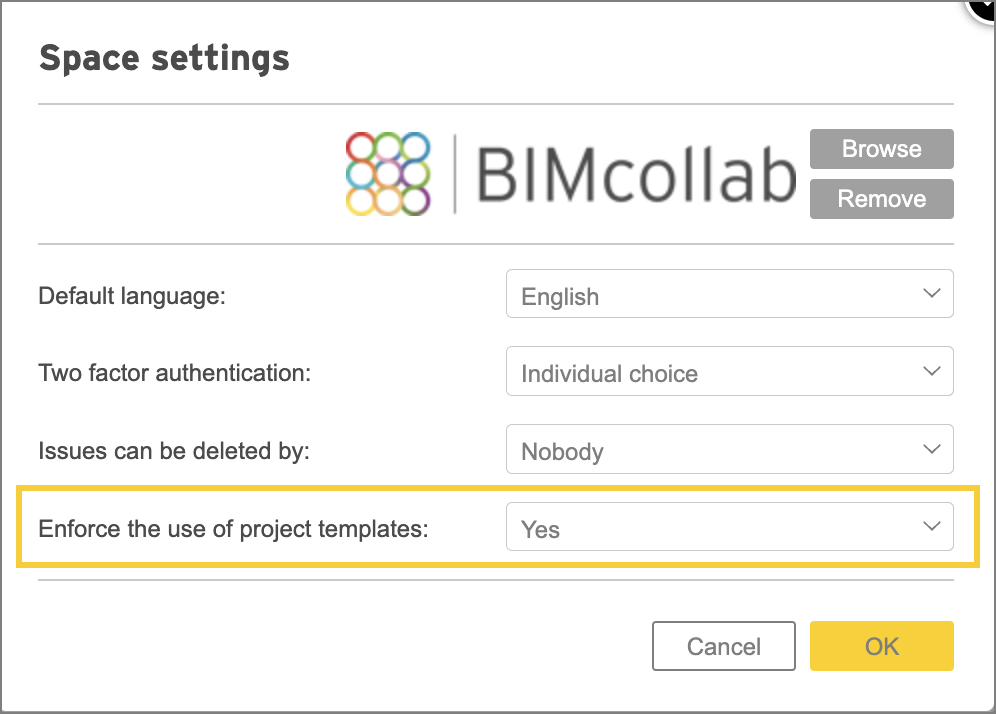The width and height of the screenshot is (996, 714).
Task: Click the Two factor authentication label
Action: coord(175,373)
